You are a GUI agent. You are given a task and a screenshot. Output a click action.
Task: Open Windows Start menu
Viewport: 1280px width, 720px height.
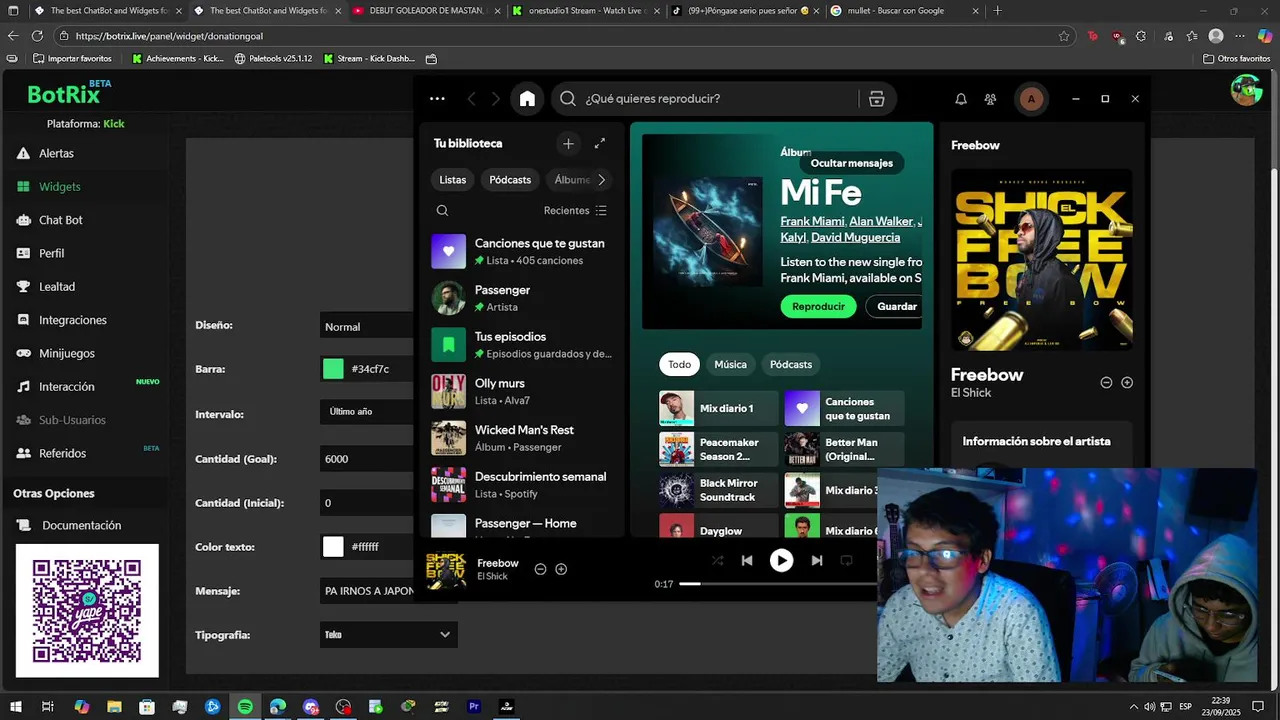click(x=16, y=707)
